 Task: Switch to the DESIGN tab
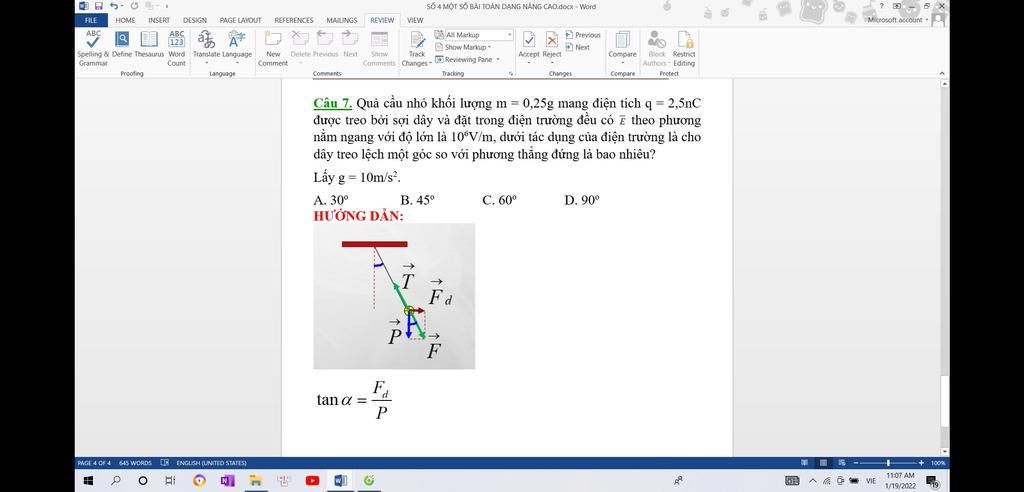195,20
